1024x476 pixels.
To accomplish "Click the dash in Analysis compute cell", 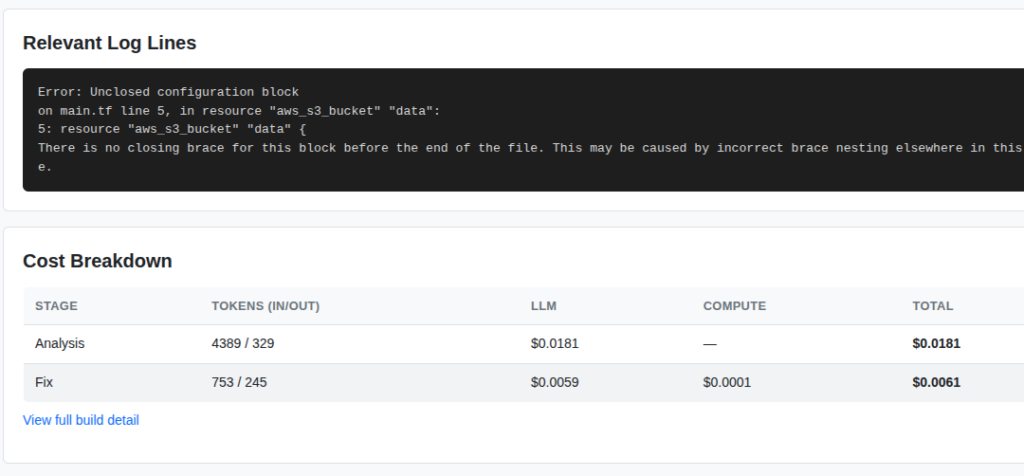I will pos(710,343).
